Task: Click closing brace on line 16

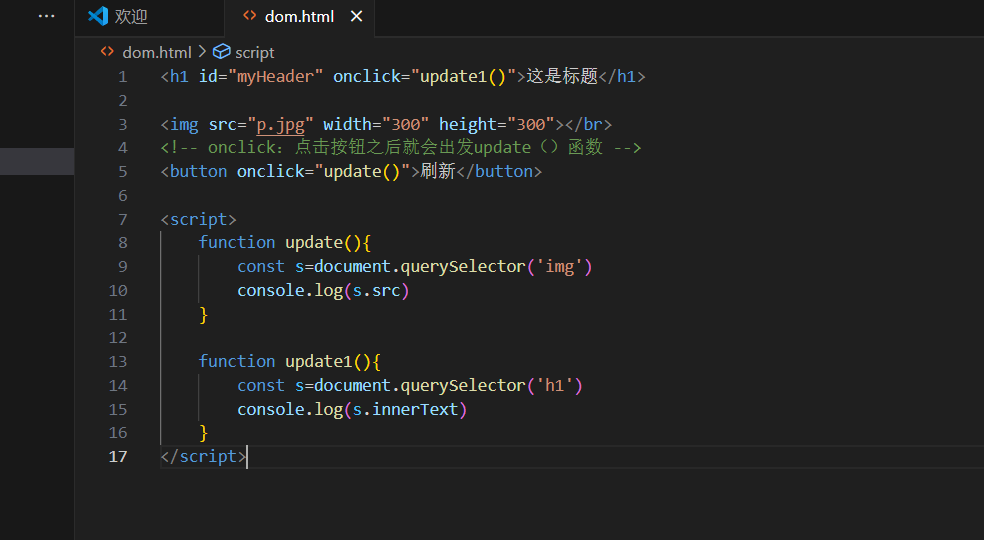Action: [203, 433]
